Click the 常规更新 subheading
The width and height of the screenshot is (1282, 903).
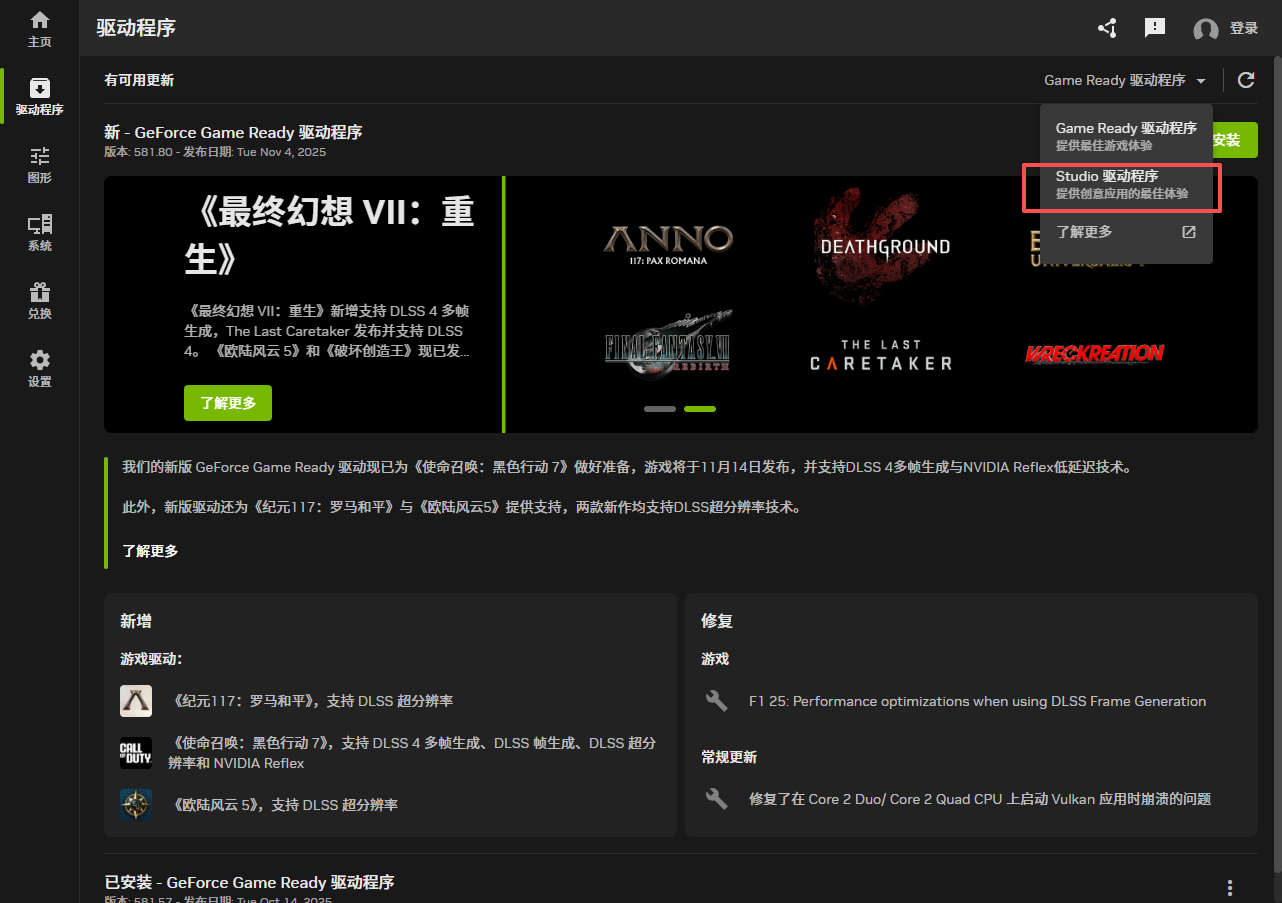coord(729,757)
